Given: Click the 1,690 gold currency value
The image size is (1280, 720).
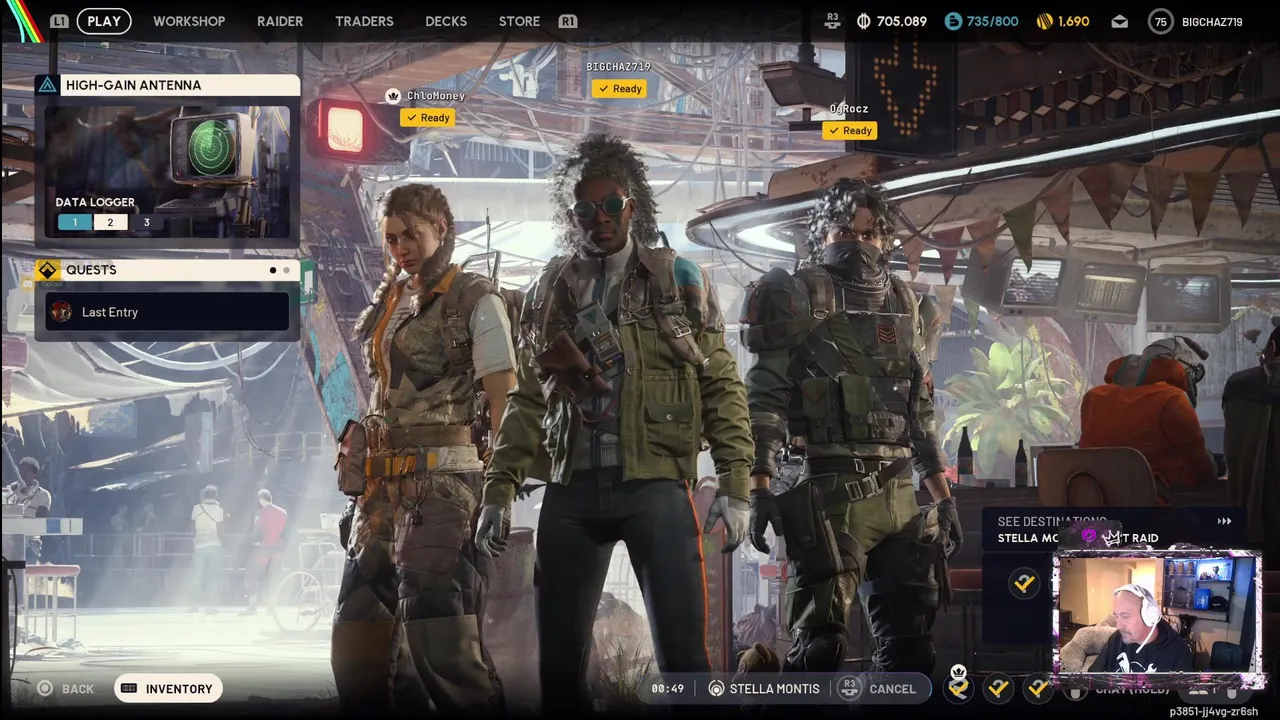Looking at the screenshot, I should coord(1073,21).
